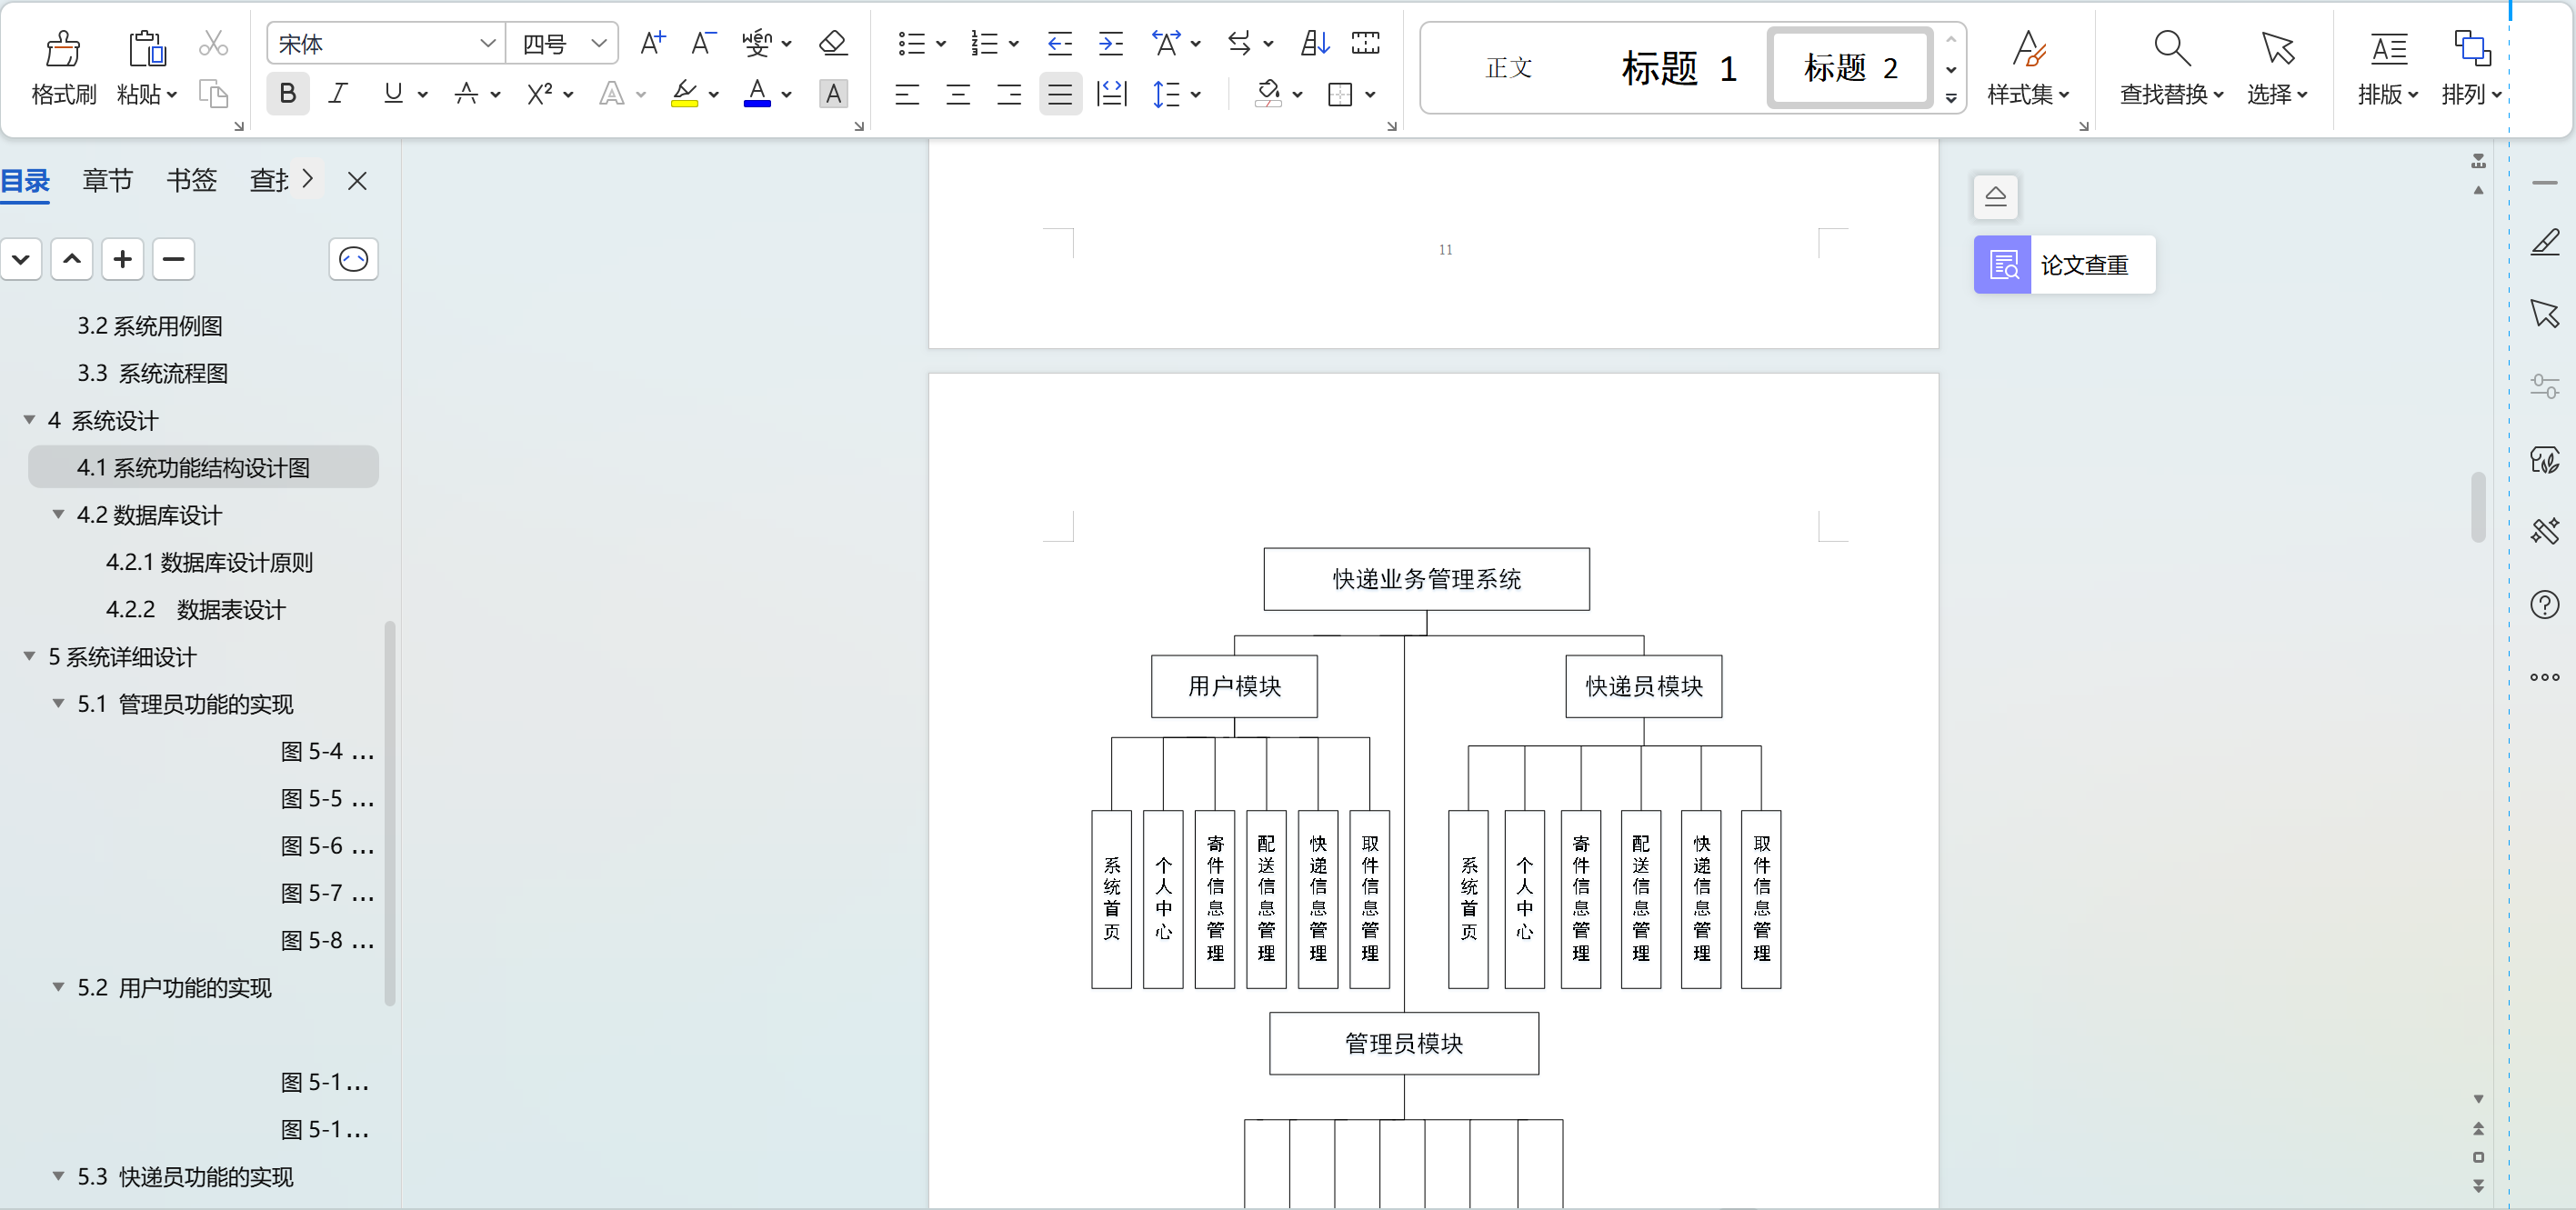Click the 论文查重 paper check icon
Viewport: 2576px width, 1210px height.
[2003, 265]
